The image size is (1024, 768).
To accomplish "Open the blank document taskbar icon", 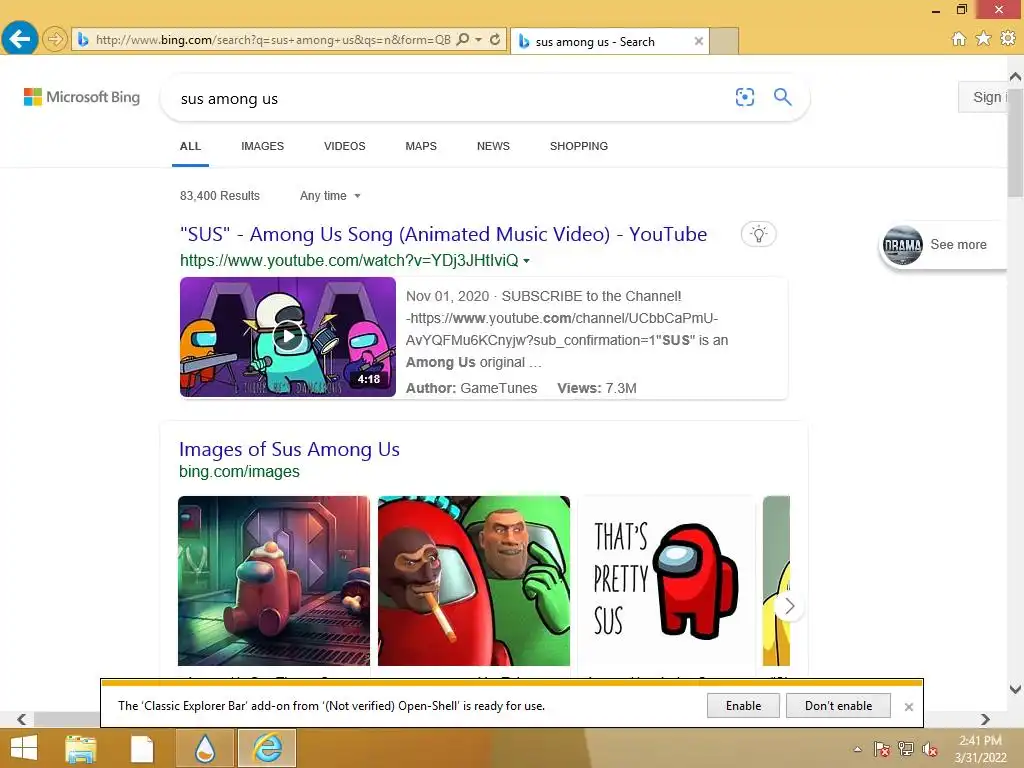I will (142, 748).
